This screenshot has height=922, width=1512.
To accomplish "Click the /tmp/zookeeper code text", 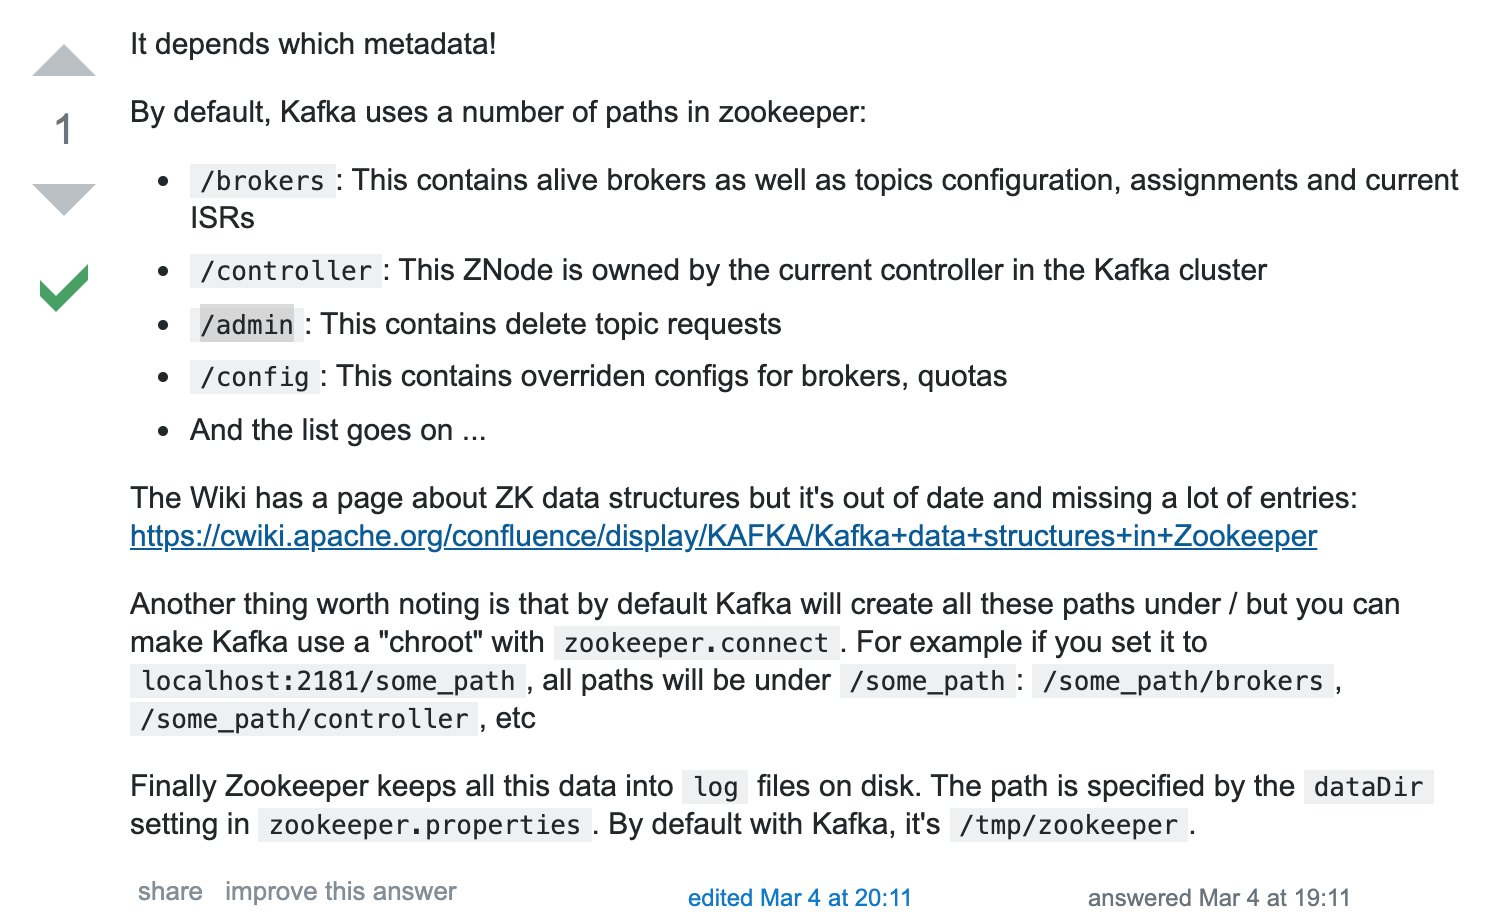I will pos(1068,825).
